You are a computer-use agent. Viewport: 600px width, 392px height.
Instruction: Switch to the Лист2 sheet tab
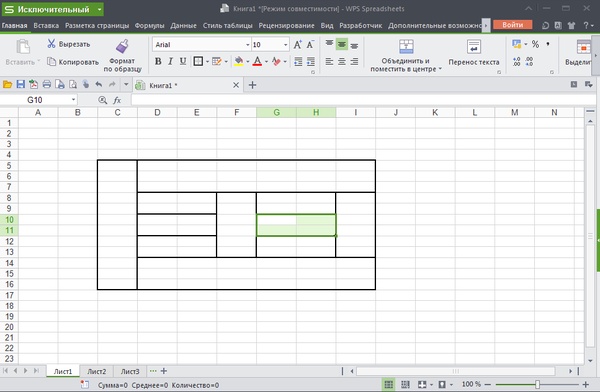click(96, 371)
